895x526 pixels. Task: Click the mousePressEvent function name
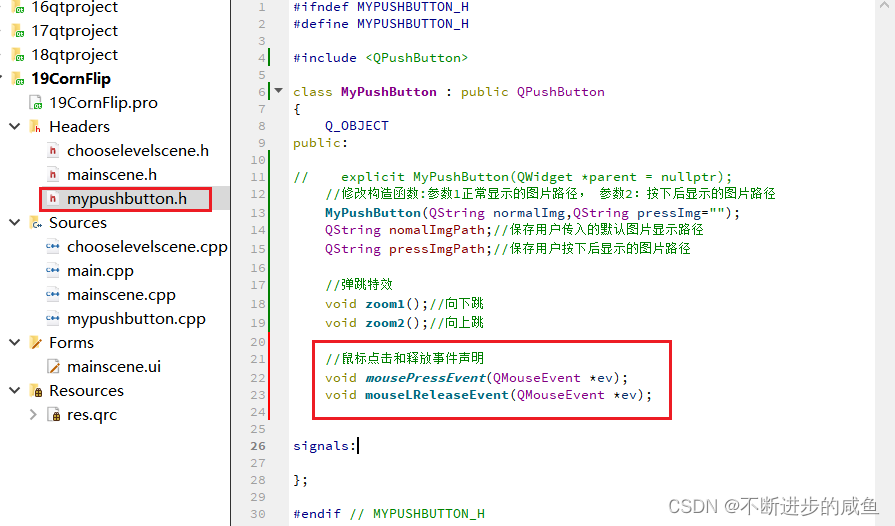425,378
